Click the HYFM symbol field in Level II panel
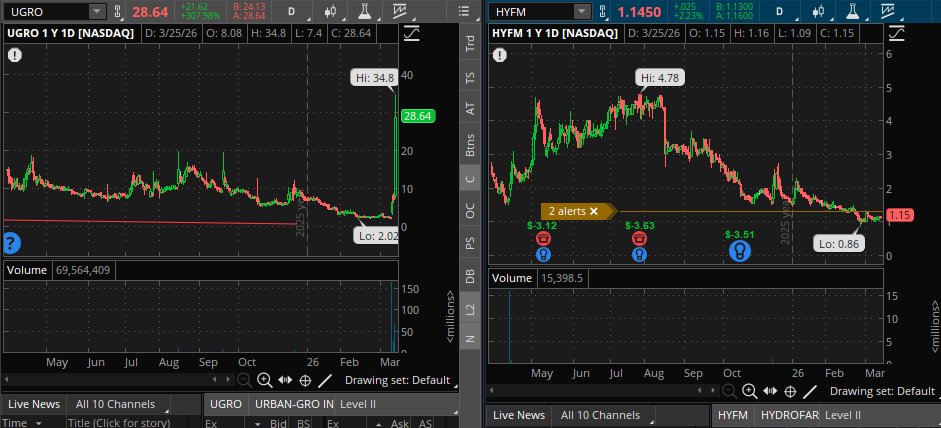Screen dimensions: 941x428 pos(733,415)
